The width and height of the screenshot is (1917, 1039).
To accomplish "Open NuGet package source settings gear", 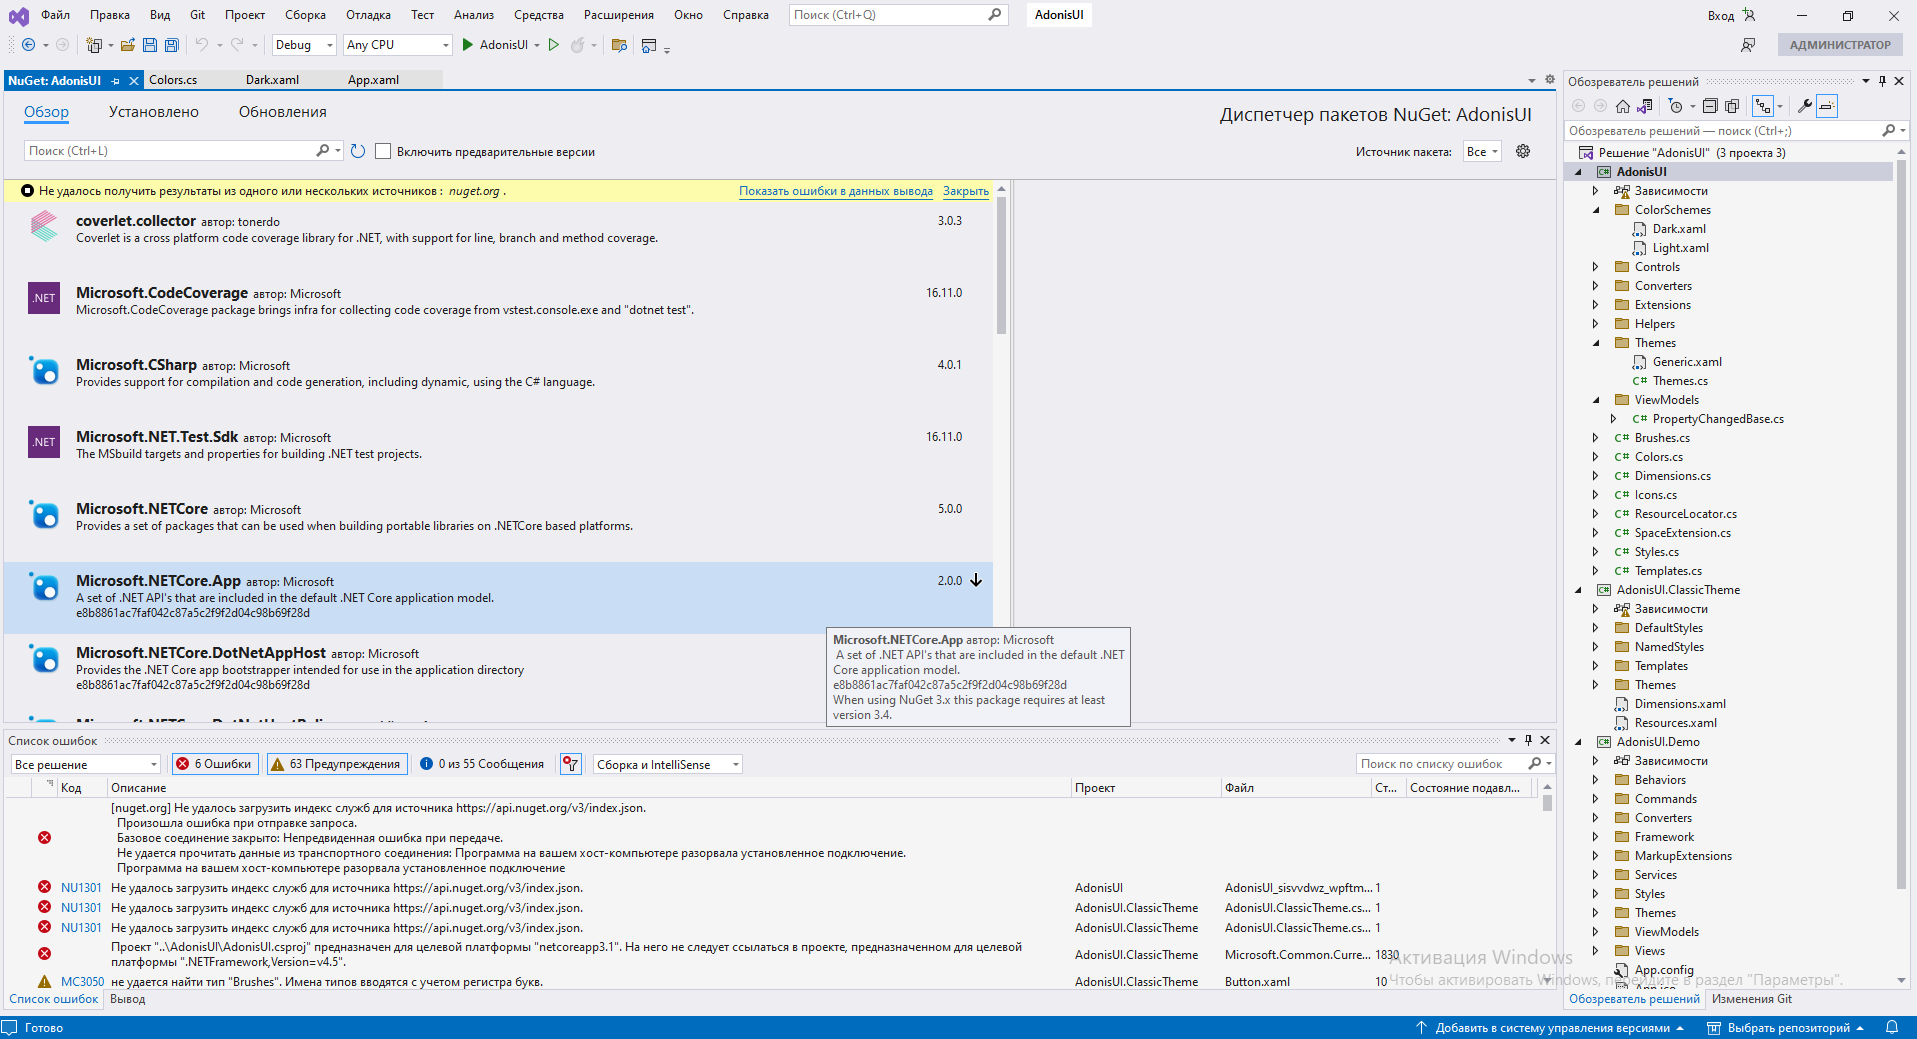I will pyautogui.click(x=1522, y=151).
